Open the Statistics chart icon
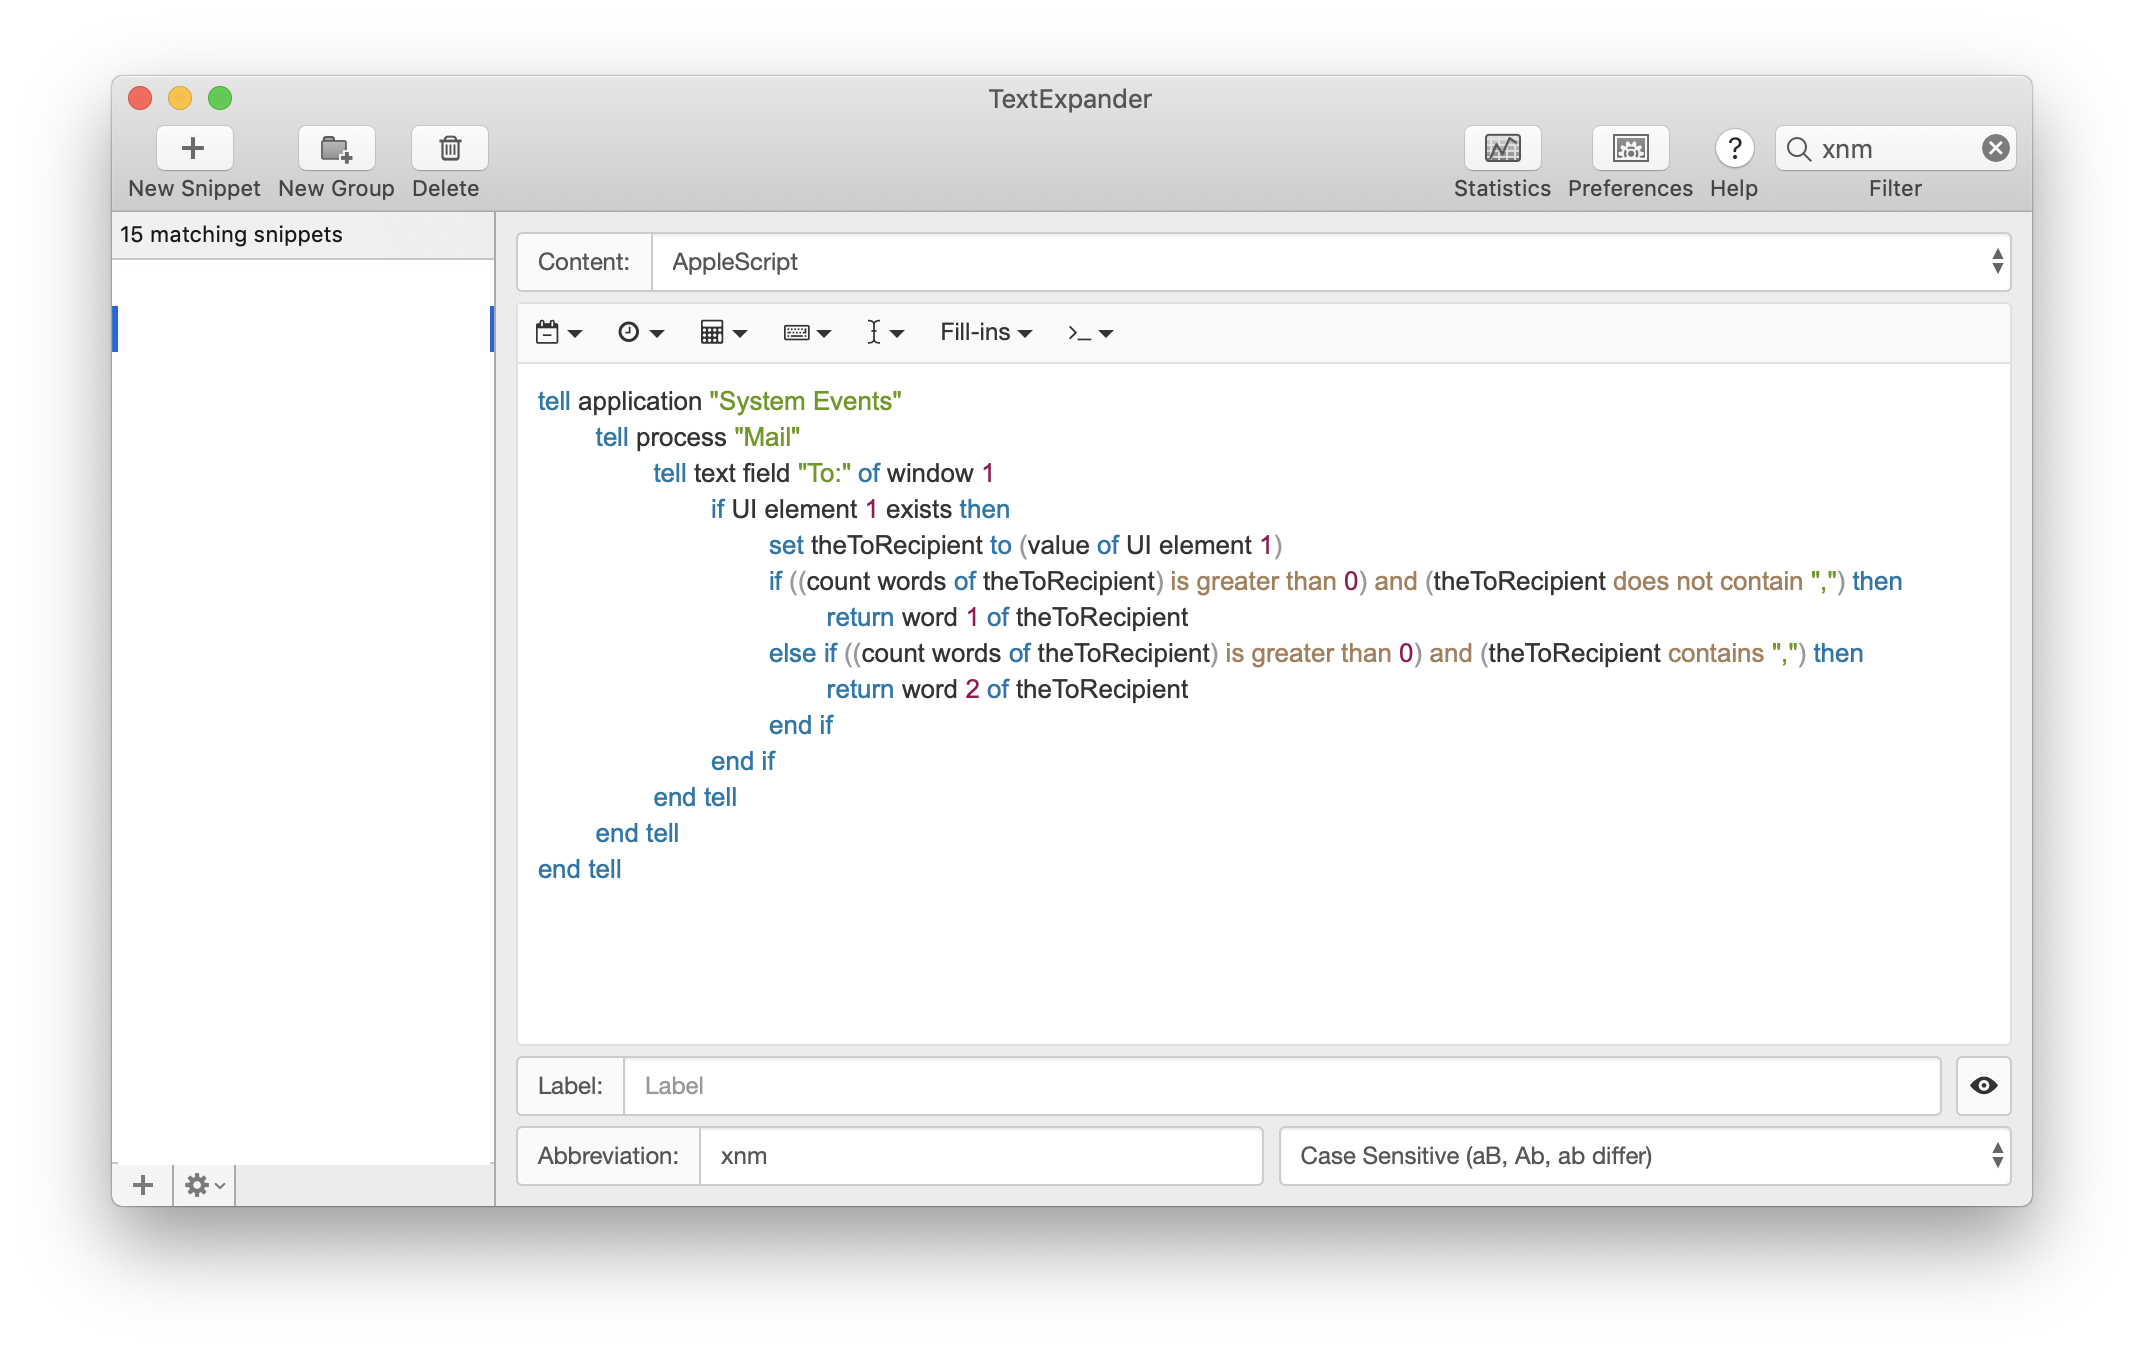The image size is (2144, 1354). click(1502, 149)
